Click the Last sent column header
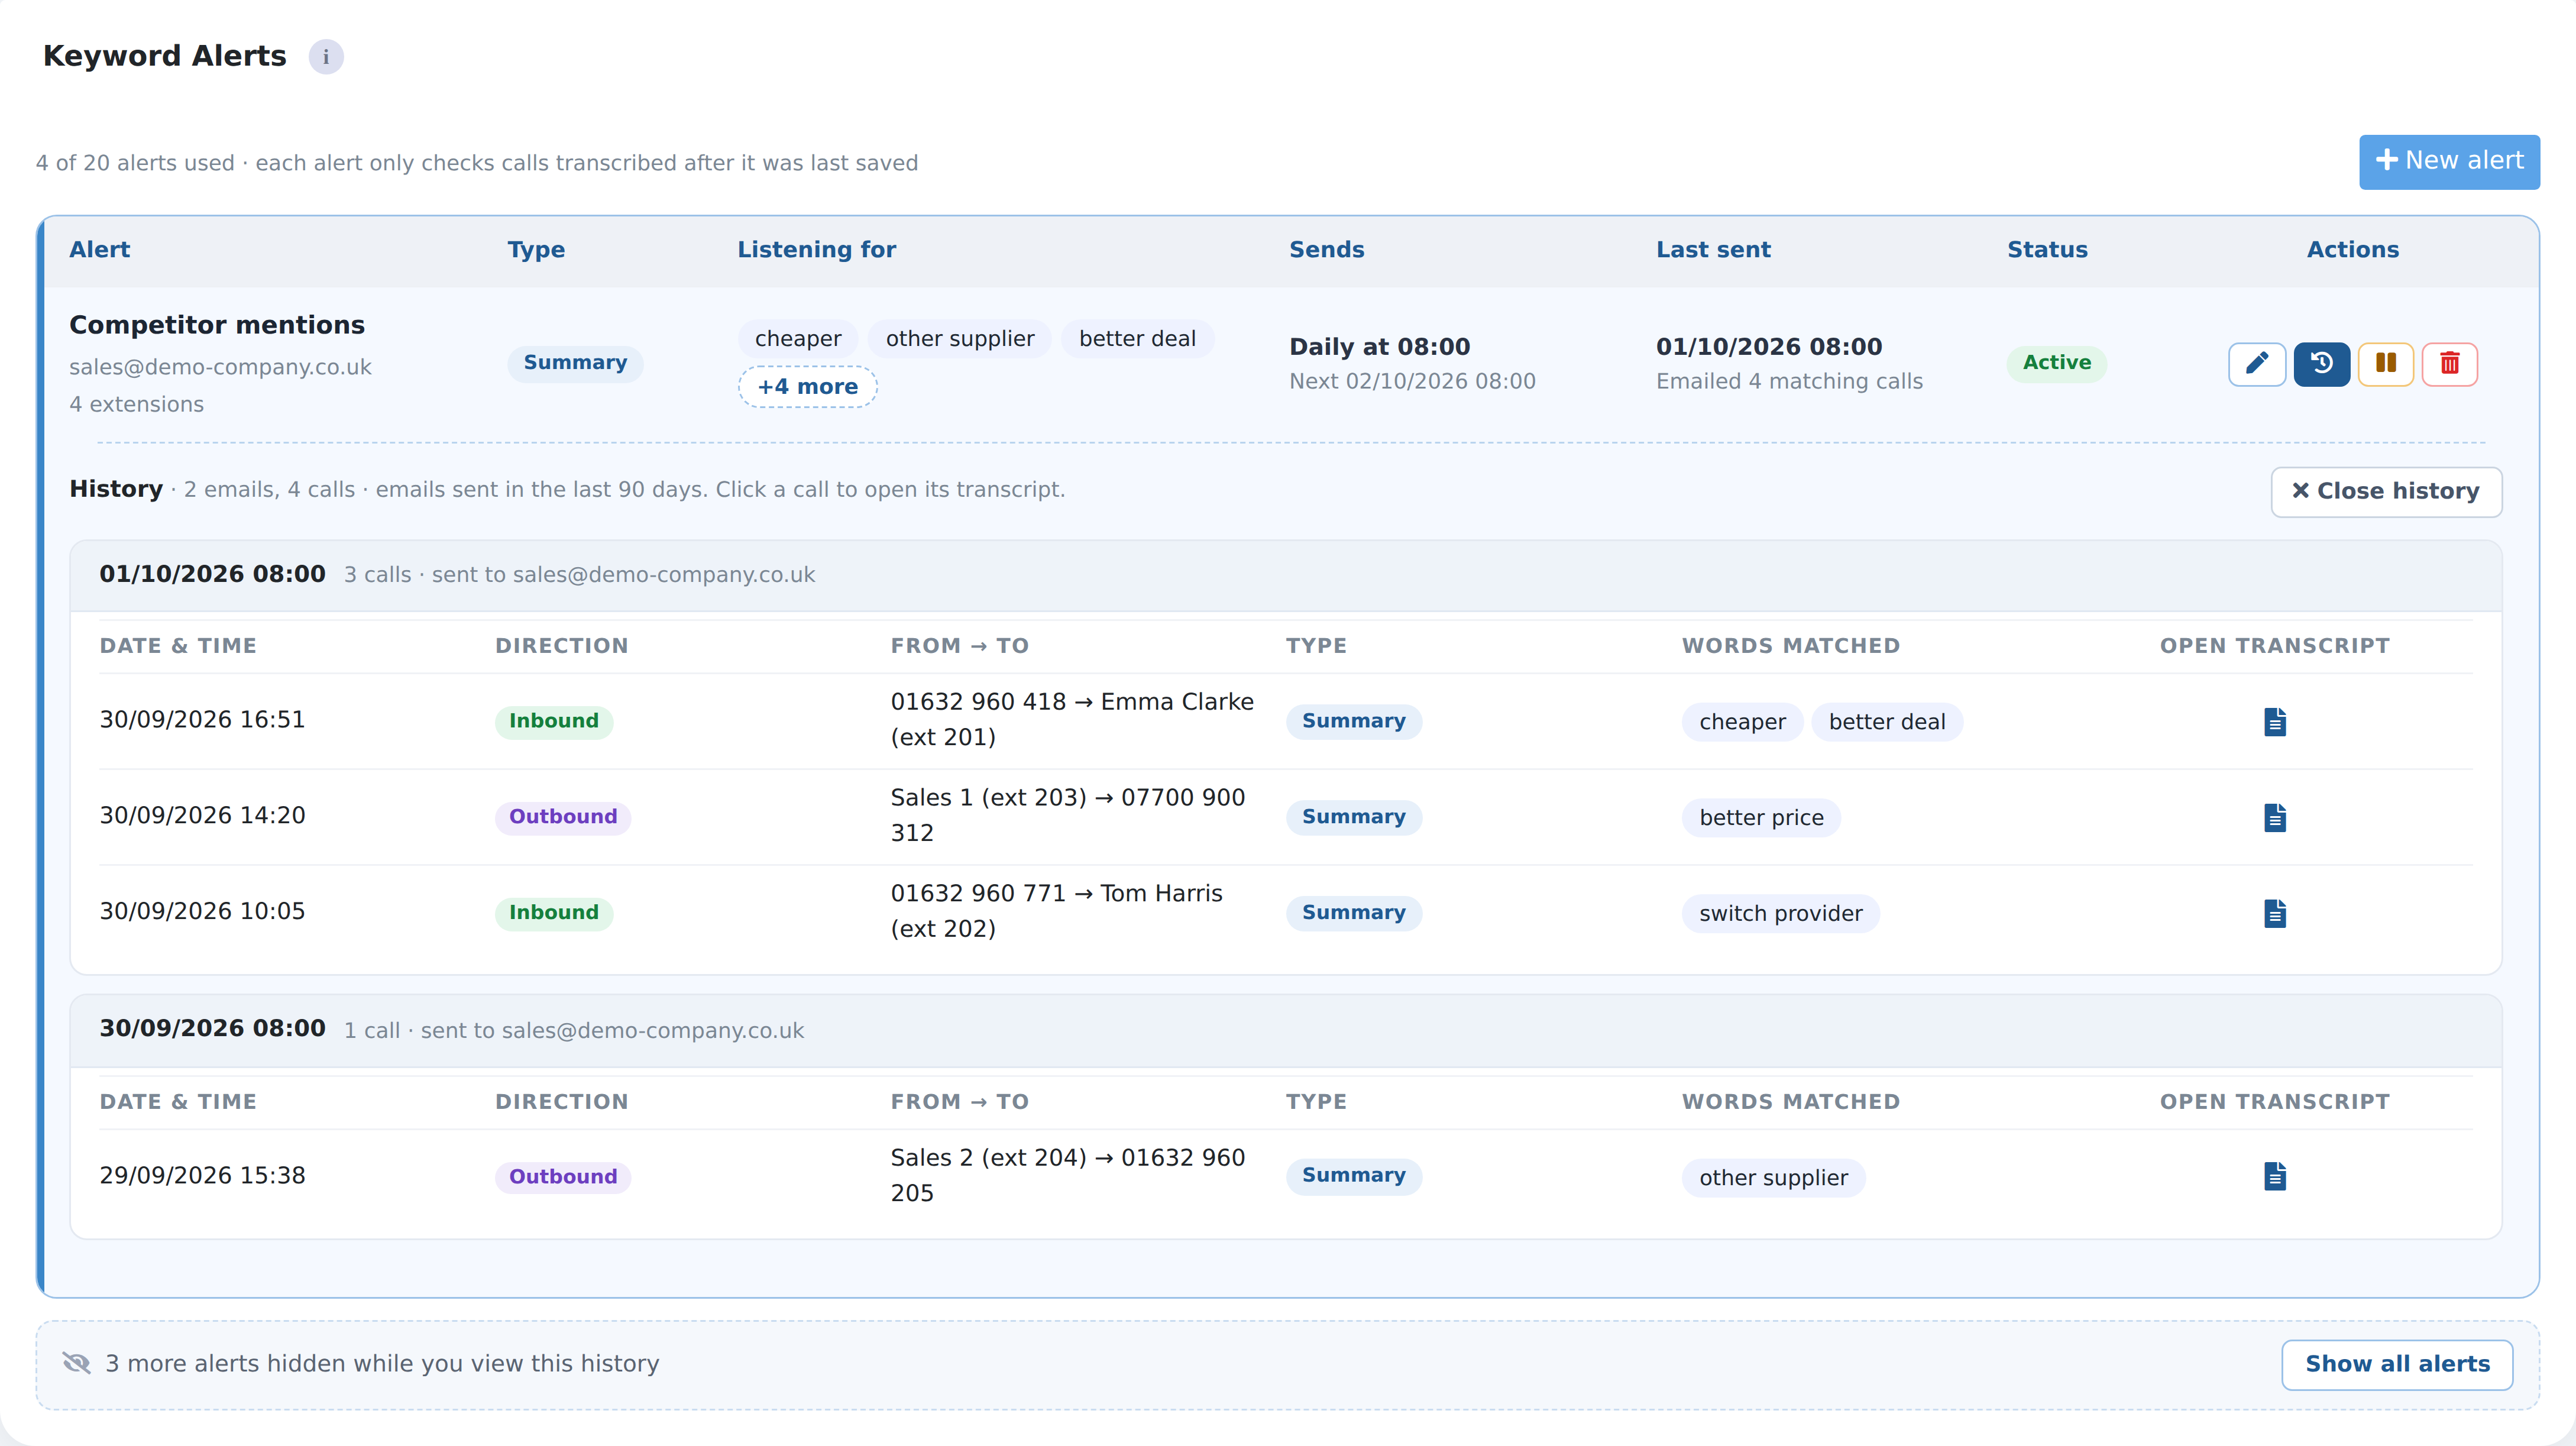Viewport: 2576px width, 1446px height. (x=1713, y=250)
